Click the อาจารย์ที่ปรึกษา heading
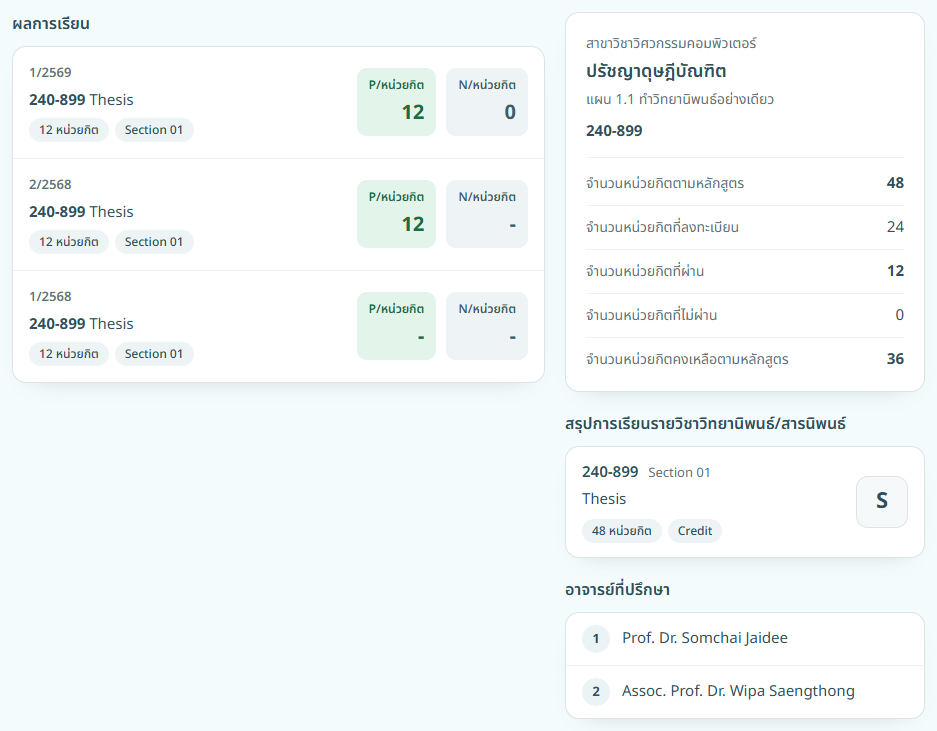937x731 pixels. coord(617,590)
